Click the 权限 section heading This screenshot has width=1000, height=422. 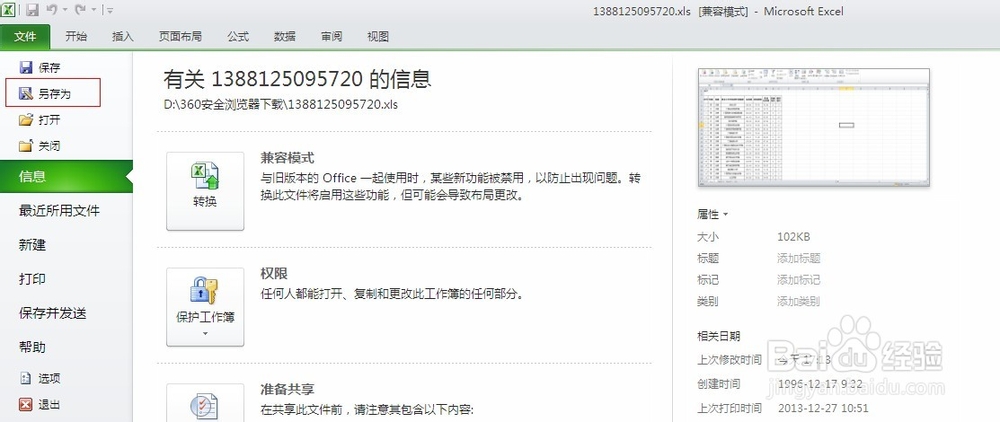pos(274,273)
